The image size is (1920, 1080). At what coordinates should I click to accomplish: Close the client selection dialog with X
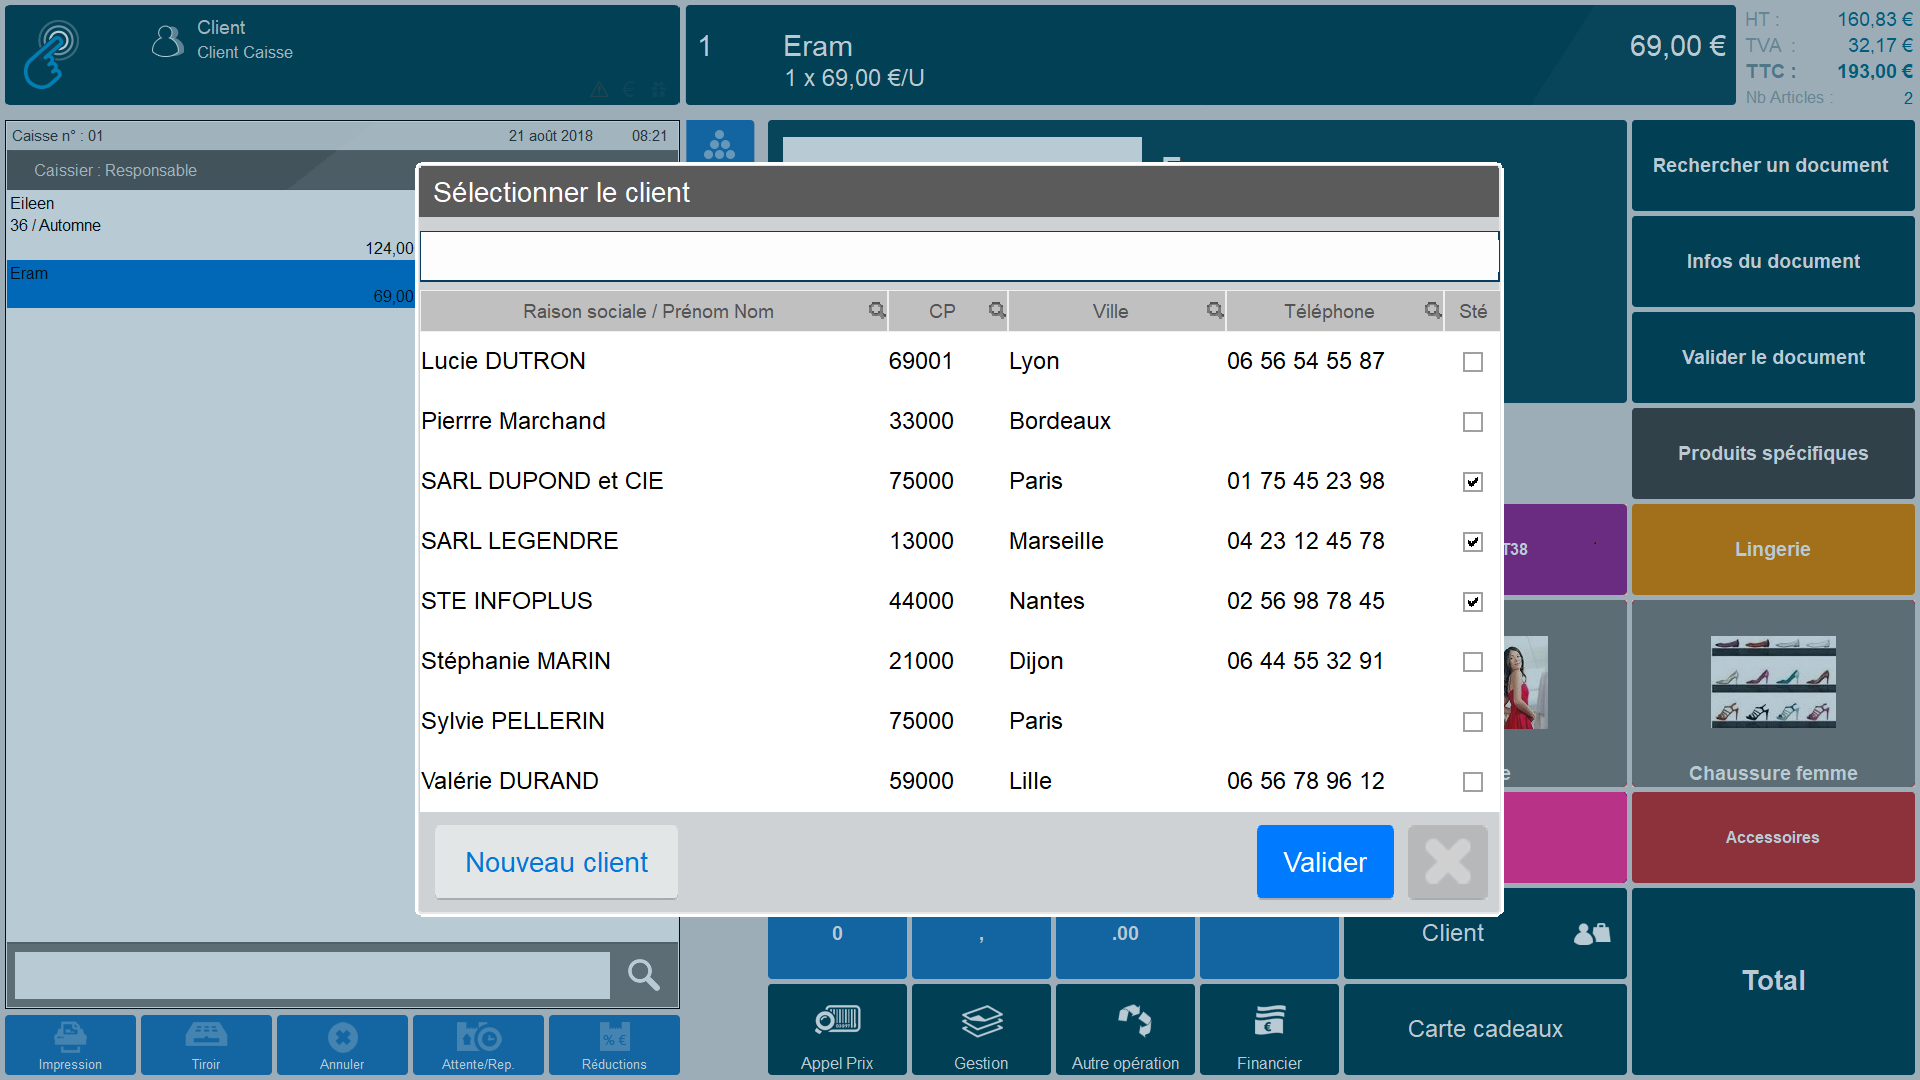[x=1447, y=862]
